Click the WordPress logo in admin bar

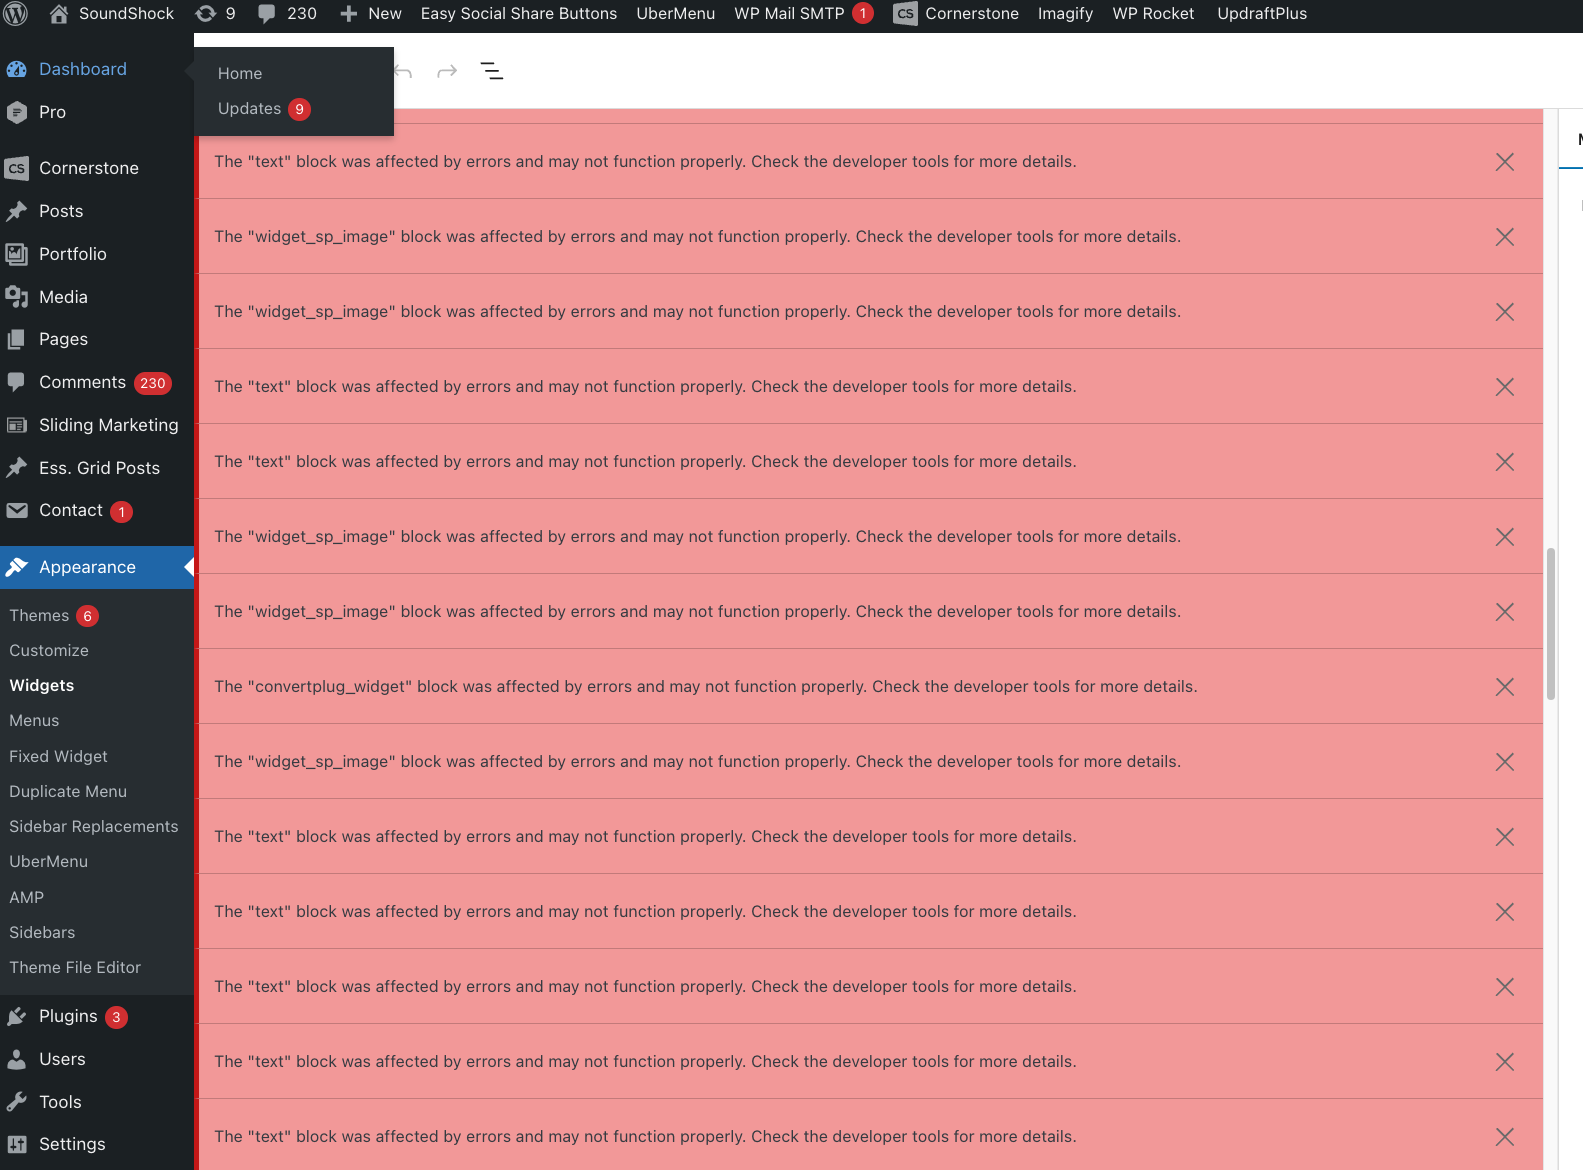tap(17, 14)
